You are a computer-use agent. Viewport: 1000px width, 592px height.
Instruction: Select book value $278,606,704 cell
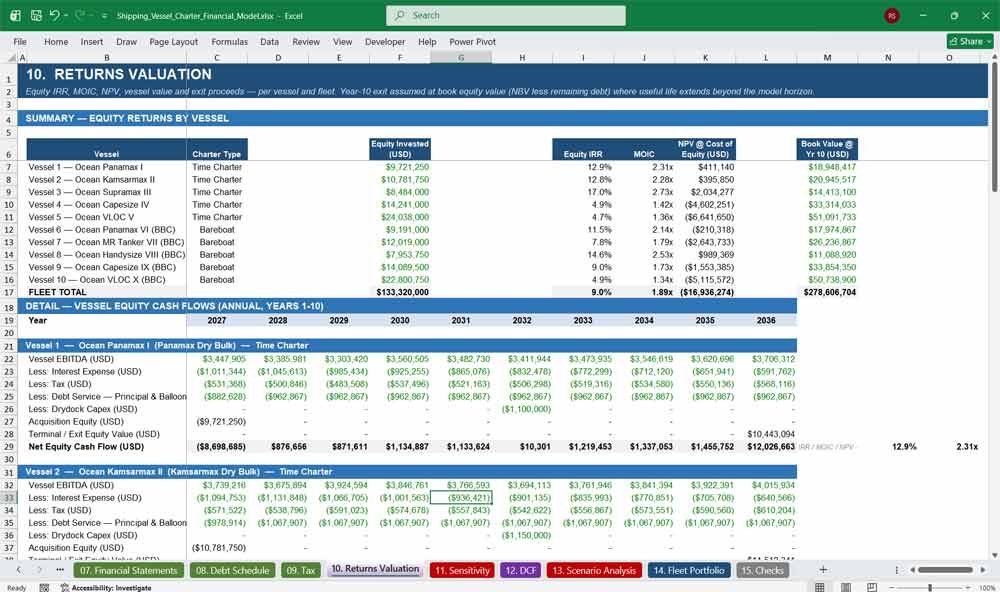(827, 292)
